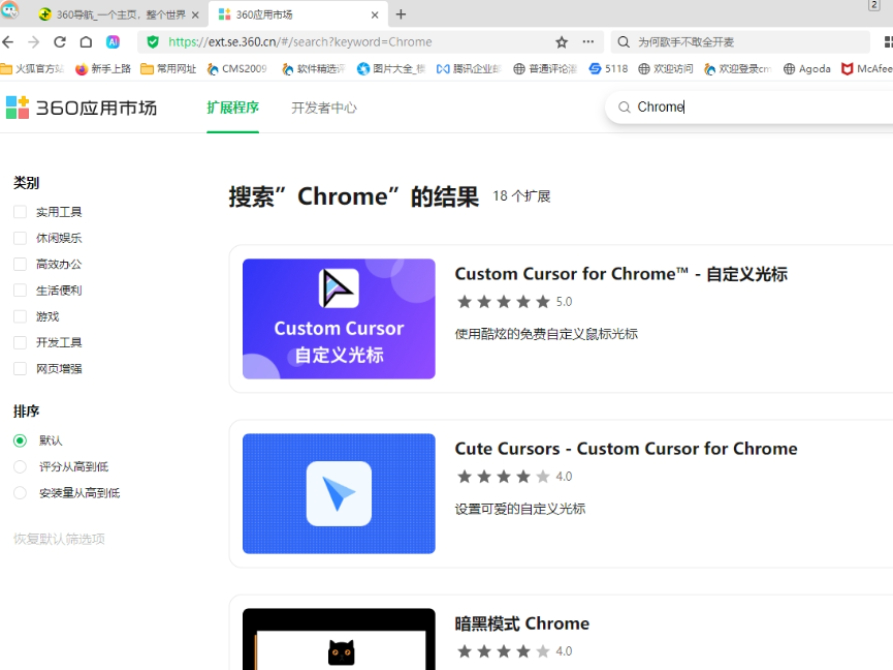Viewport: 893px width, 670px height.
Task: Close the 360应用市场 tab
Action: coord(375,15)
